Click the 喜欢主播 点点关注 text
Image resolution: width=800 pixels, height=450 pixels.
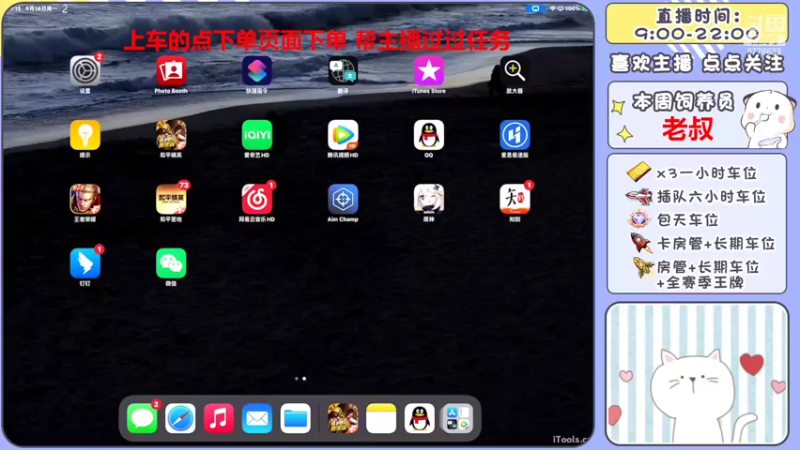pyautogui.click(x=697, y=63)
